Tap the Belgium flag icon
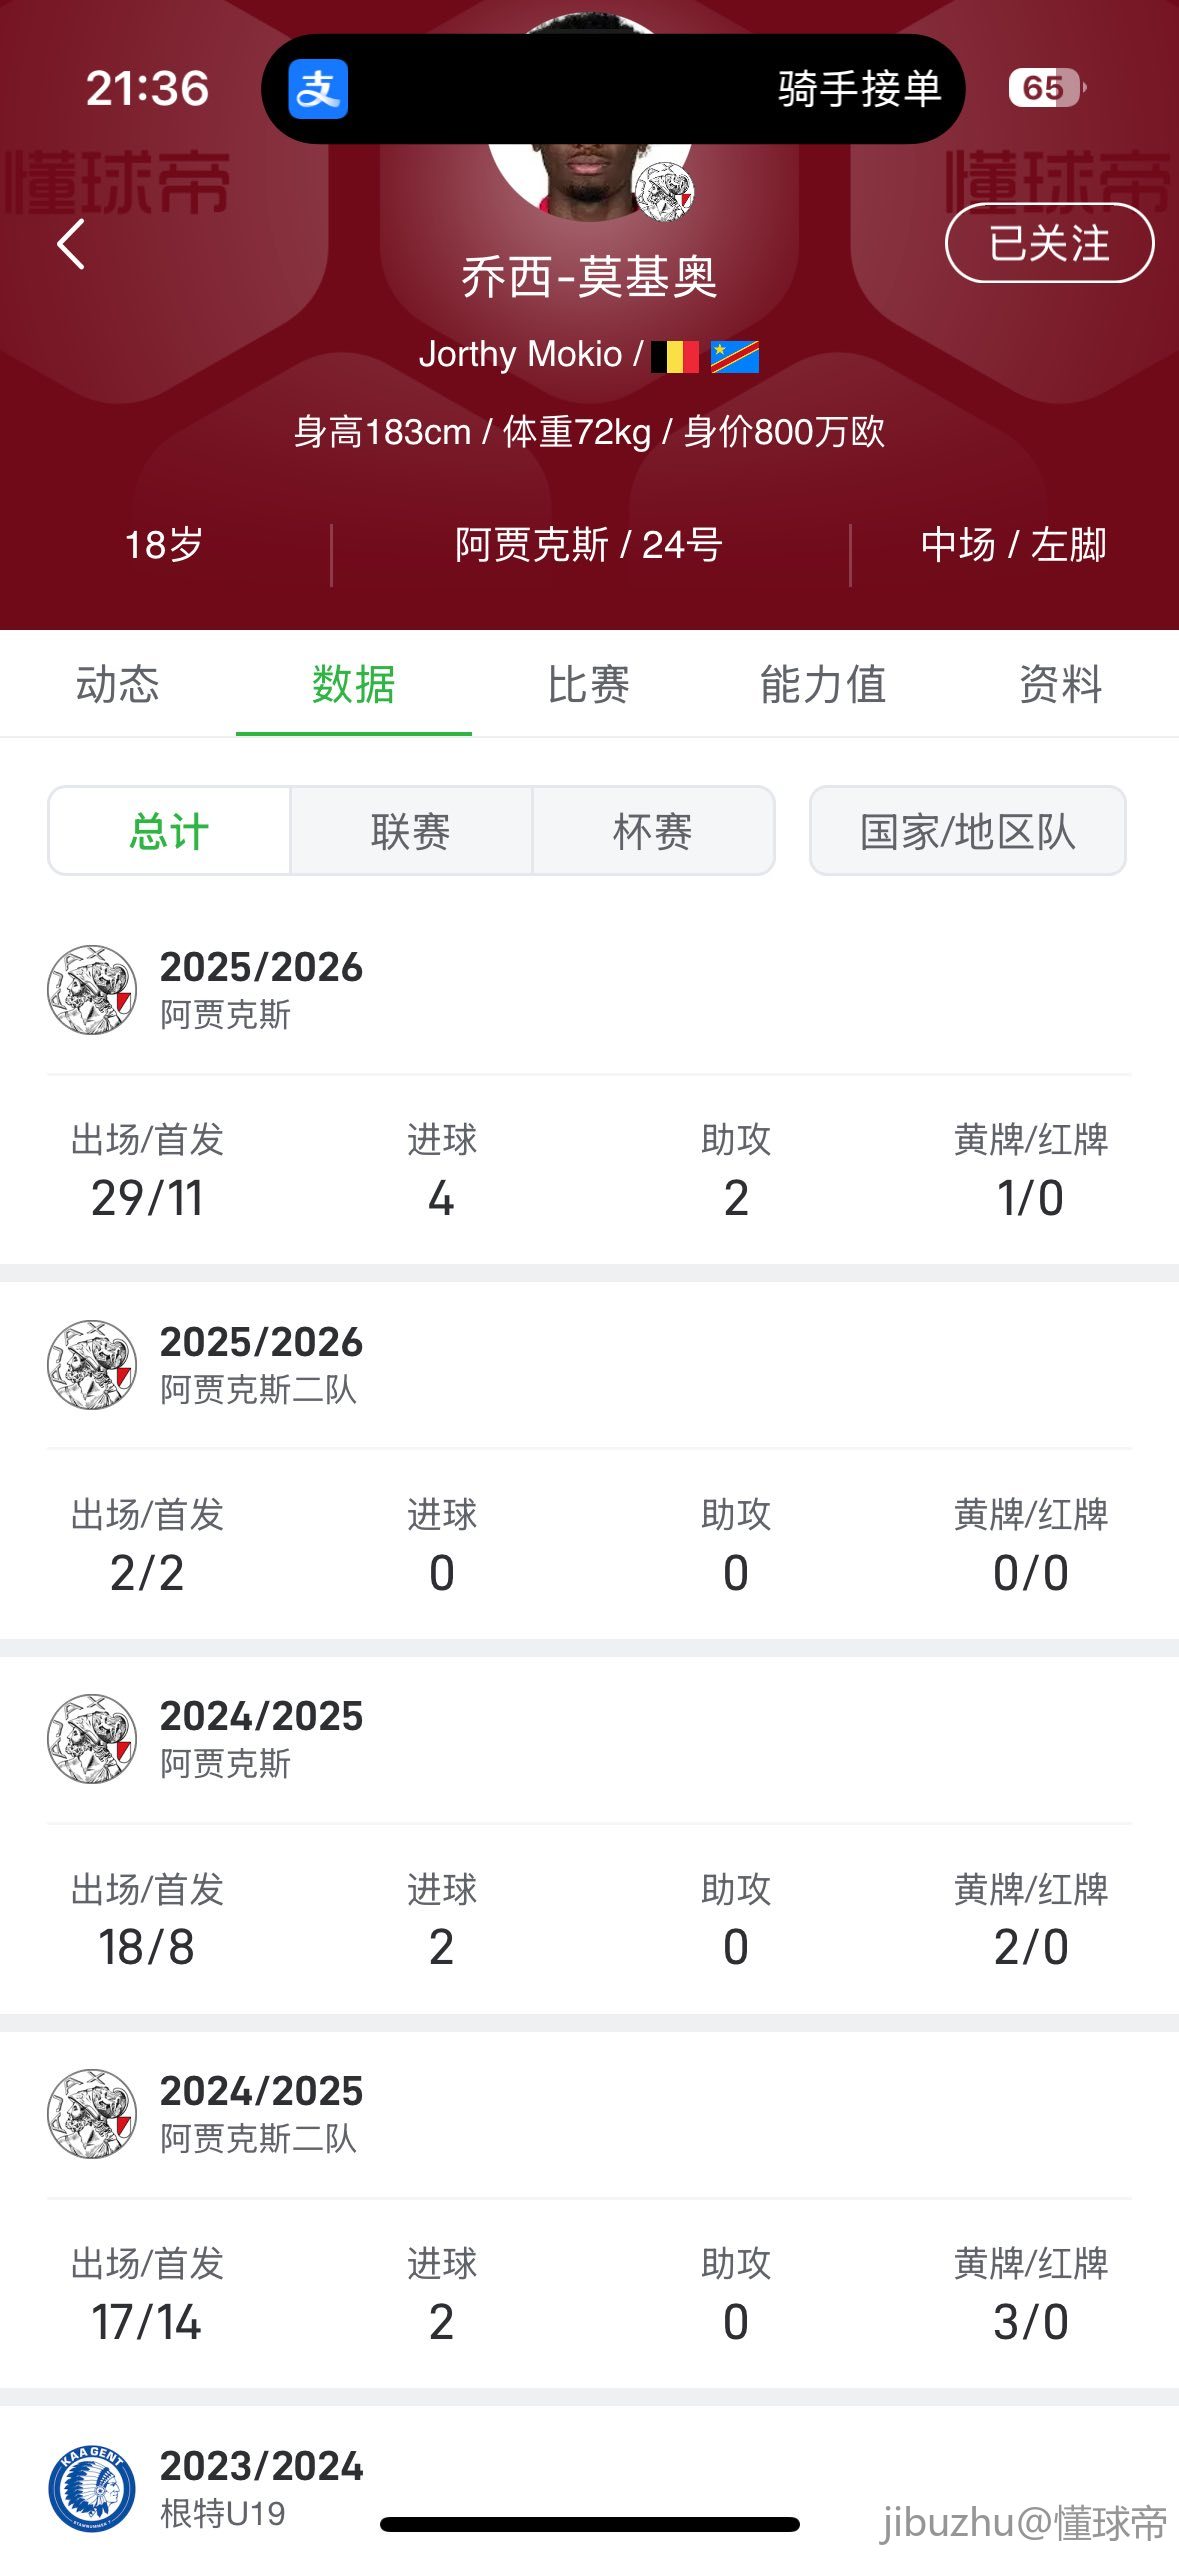Screen dimensions: 1179x2556 [x=675, y=357]
